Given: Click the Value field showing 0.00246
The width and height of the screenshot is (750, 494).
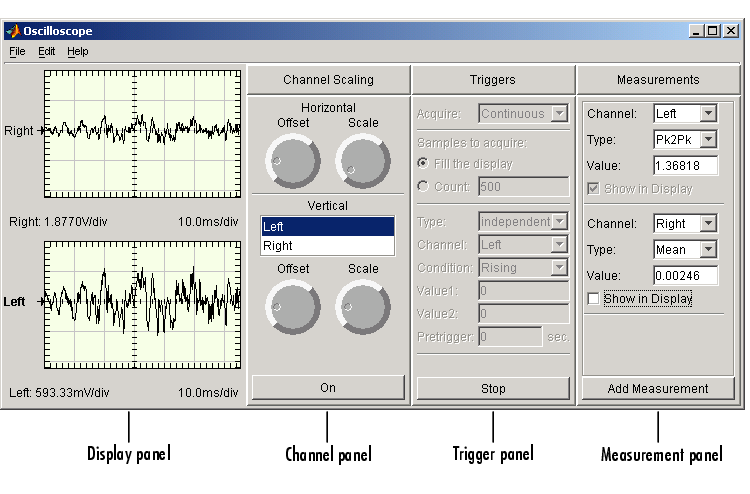Looking at the screenshot, I should (x=685, y=275).
